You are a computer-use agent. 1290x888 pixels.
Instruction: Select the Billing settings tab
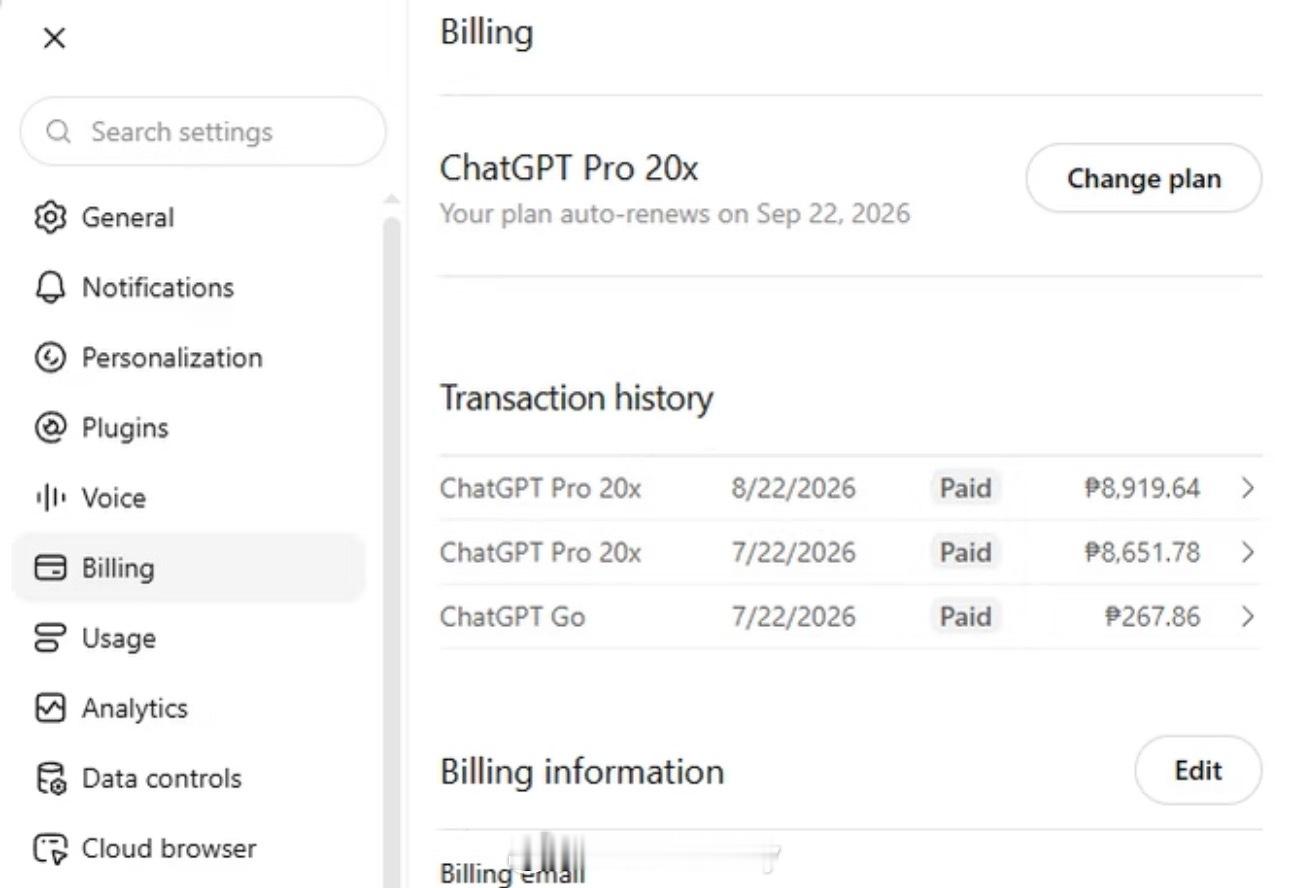pos(189,568)
